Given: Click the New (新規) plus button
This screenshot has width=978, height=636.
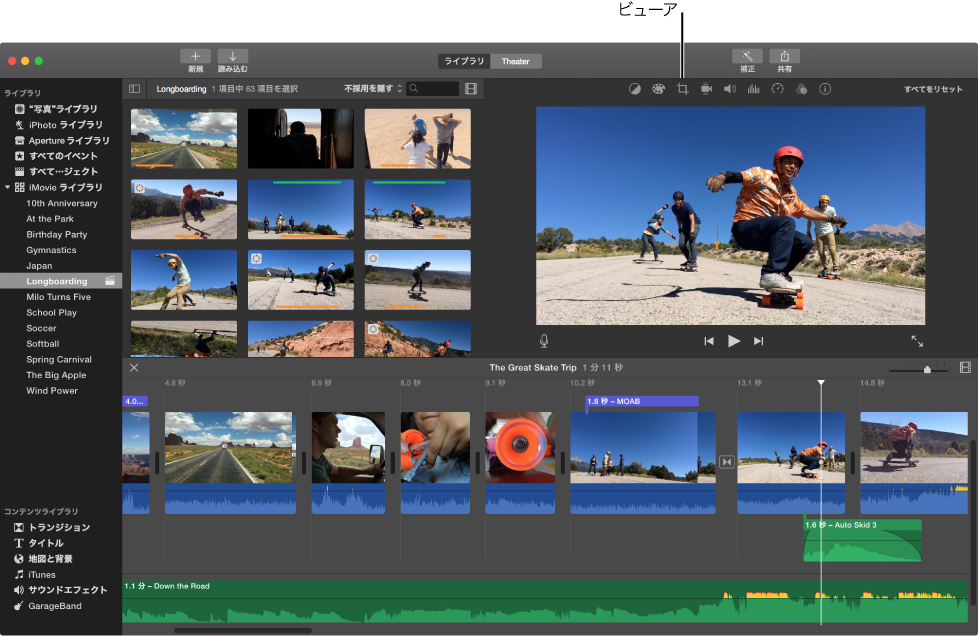Looking at the screenshot, I should point(195,56).
